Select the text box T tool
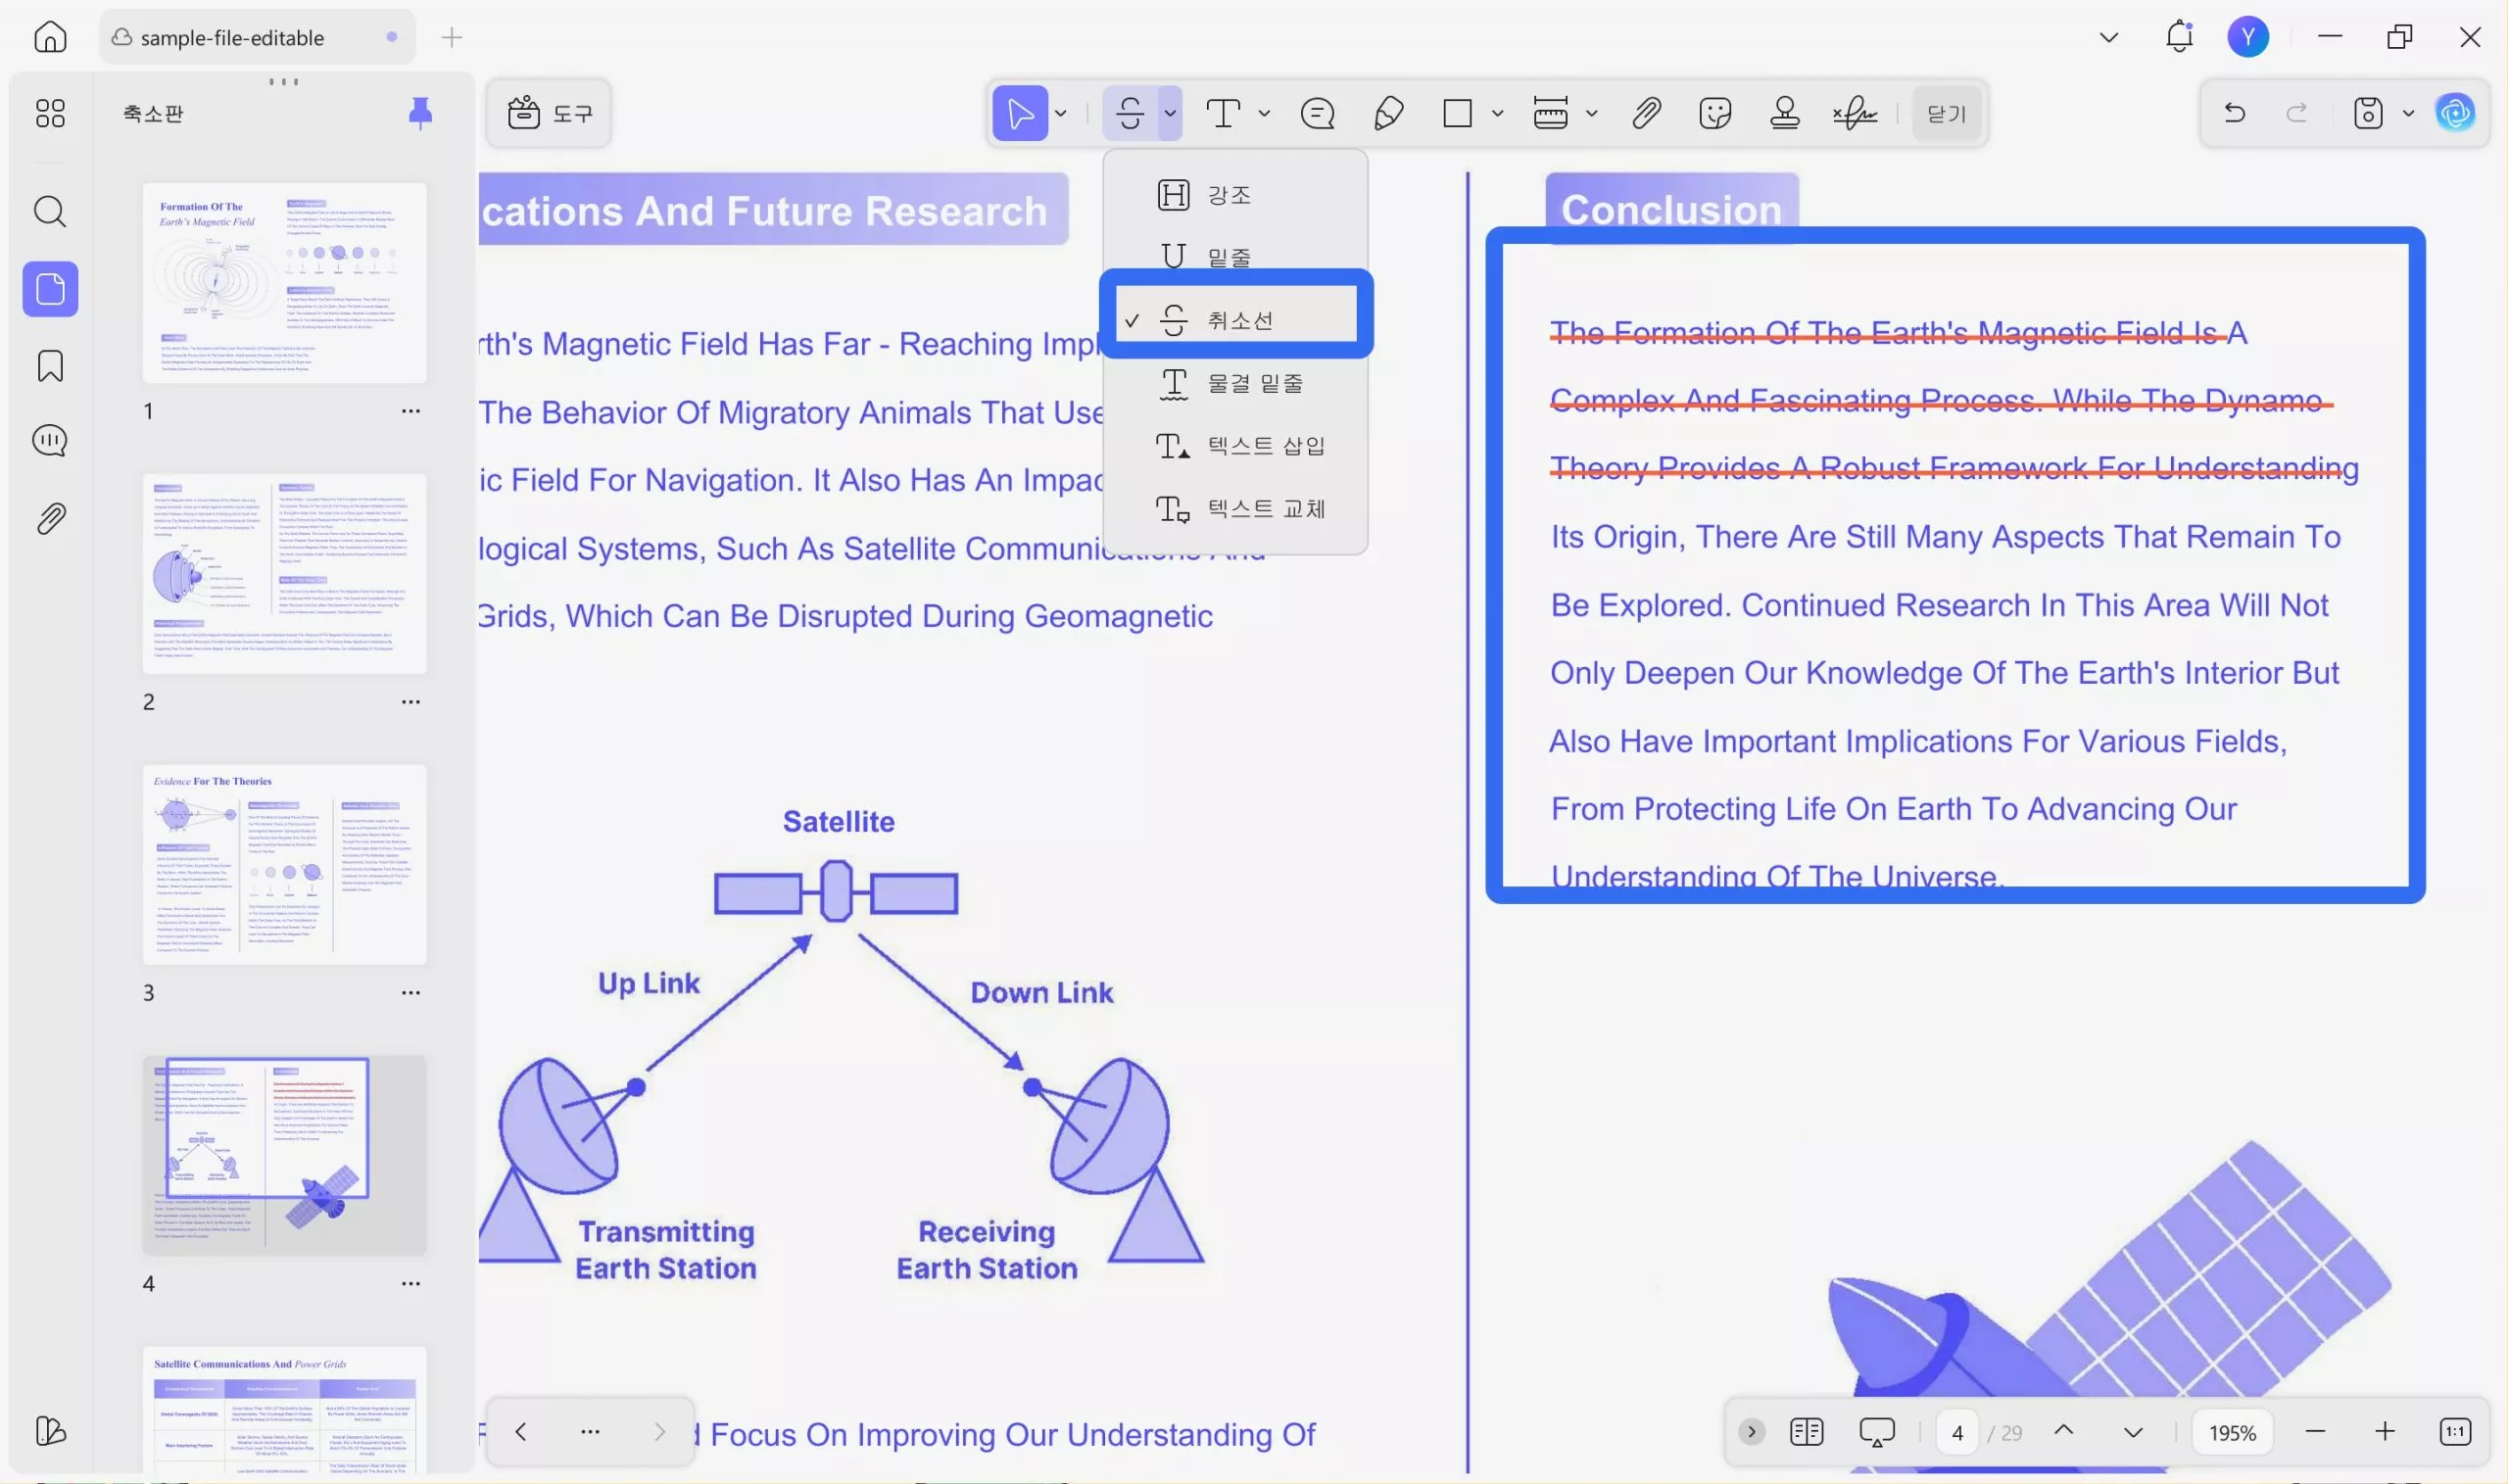This screenshot has width=2508, height=1484. (1223, 113)
